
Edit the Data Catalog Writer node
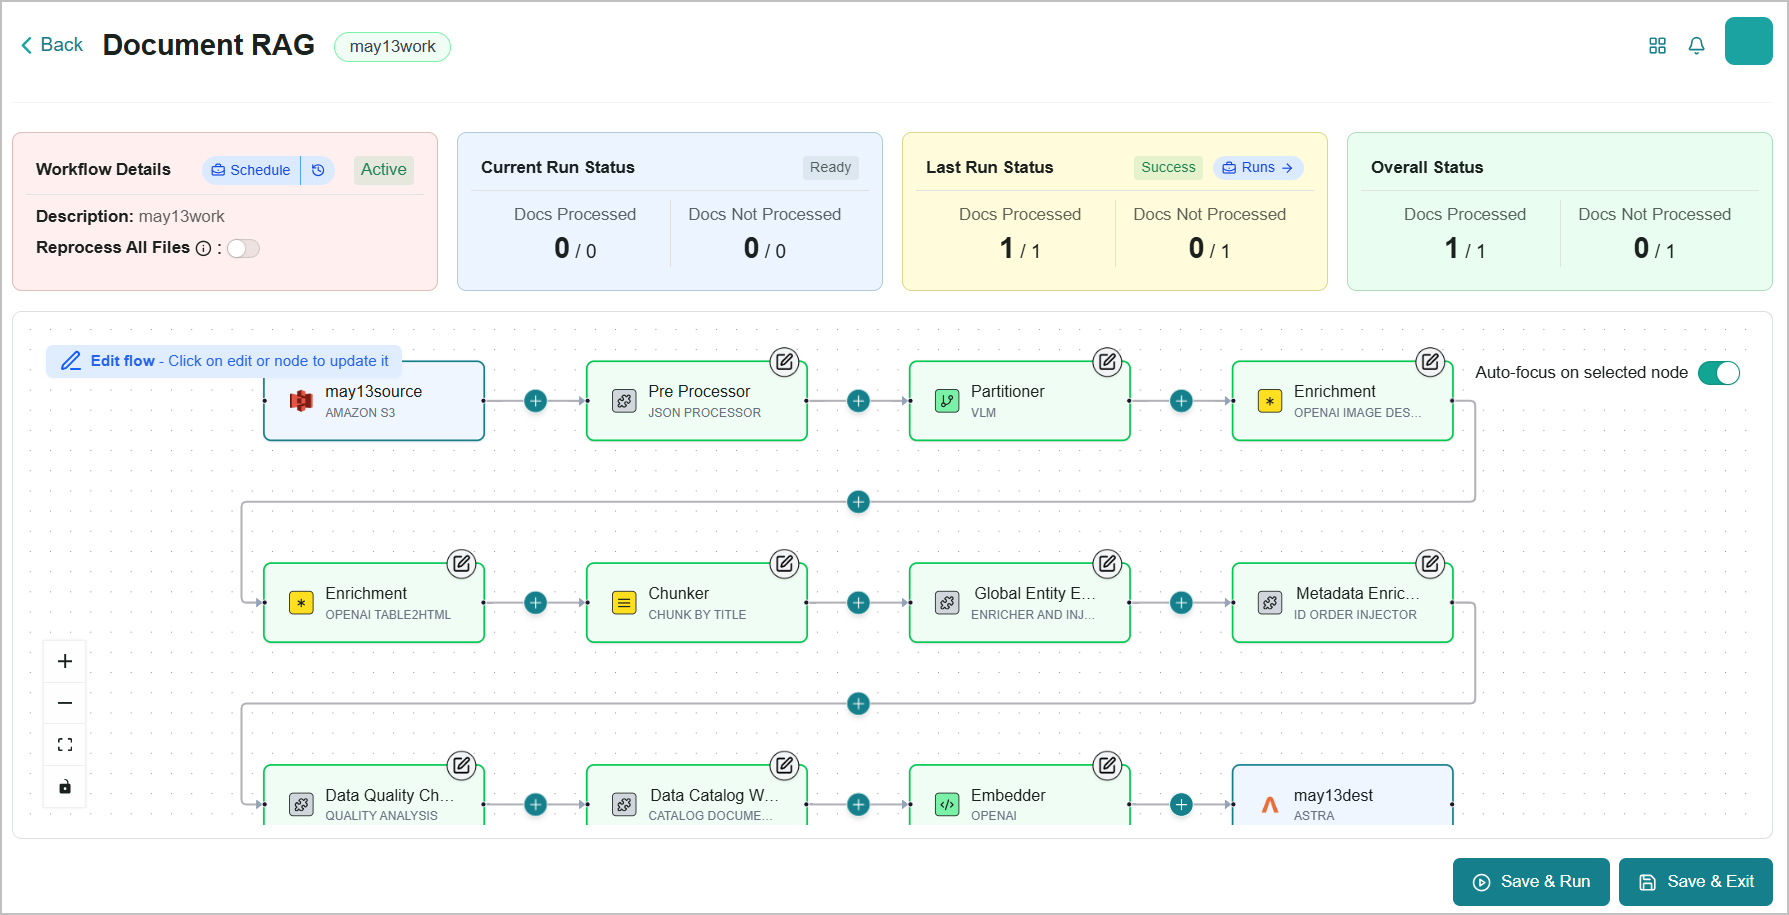785,766
